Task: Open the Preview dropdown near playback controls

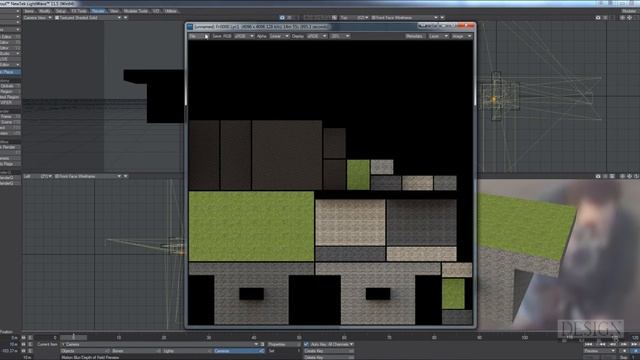Action: click(600, 351)
